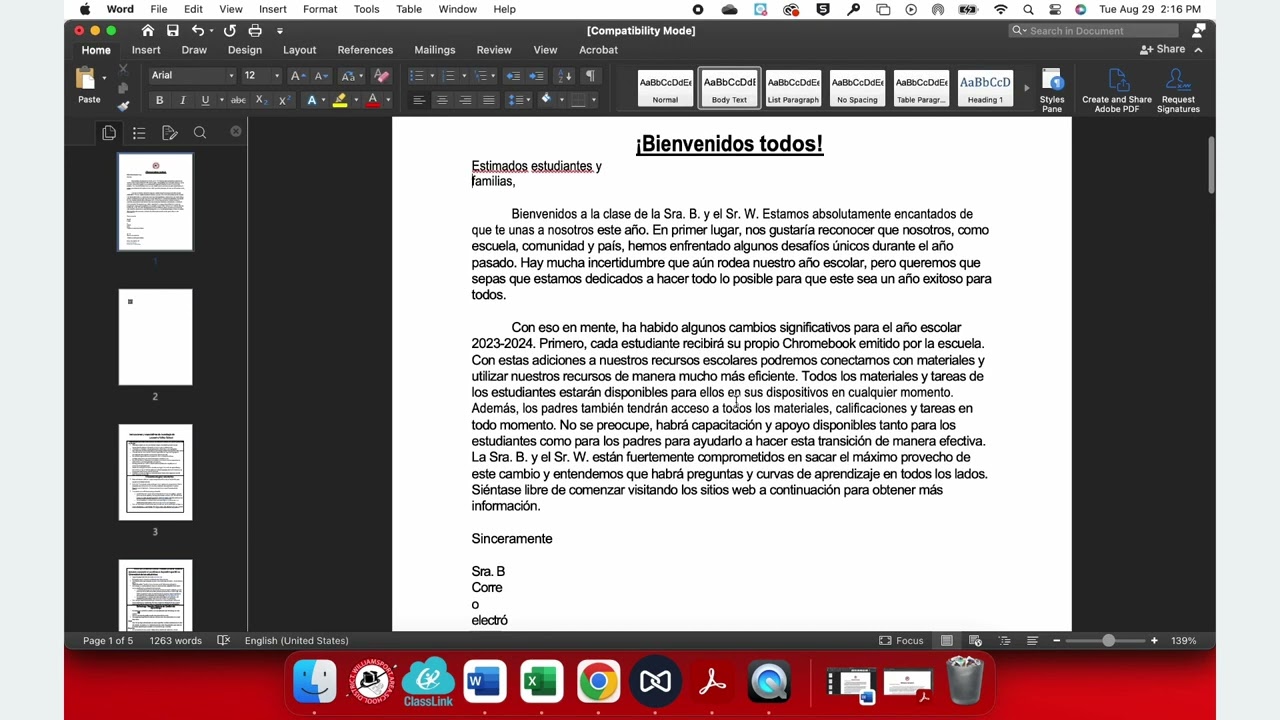Click the zoom slider handle
Image resolution: width=1280 pixels, height=720 pixels.
pos(1108,640)
